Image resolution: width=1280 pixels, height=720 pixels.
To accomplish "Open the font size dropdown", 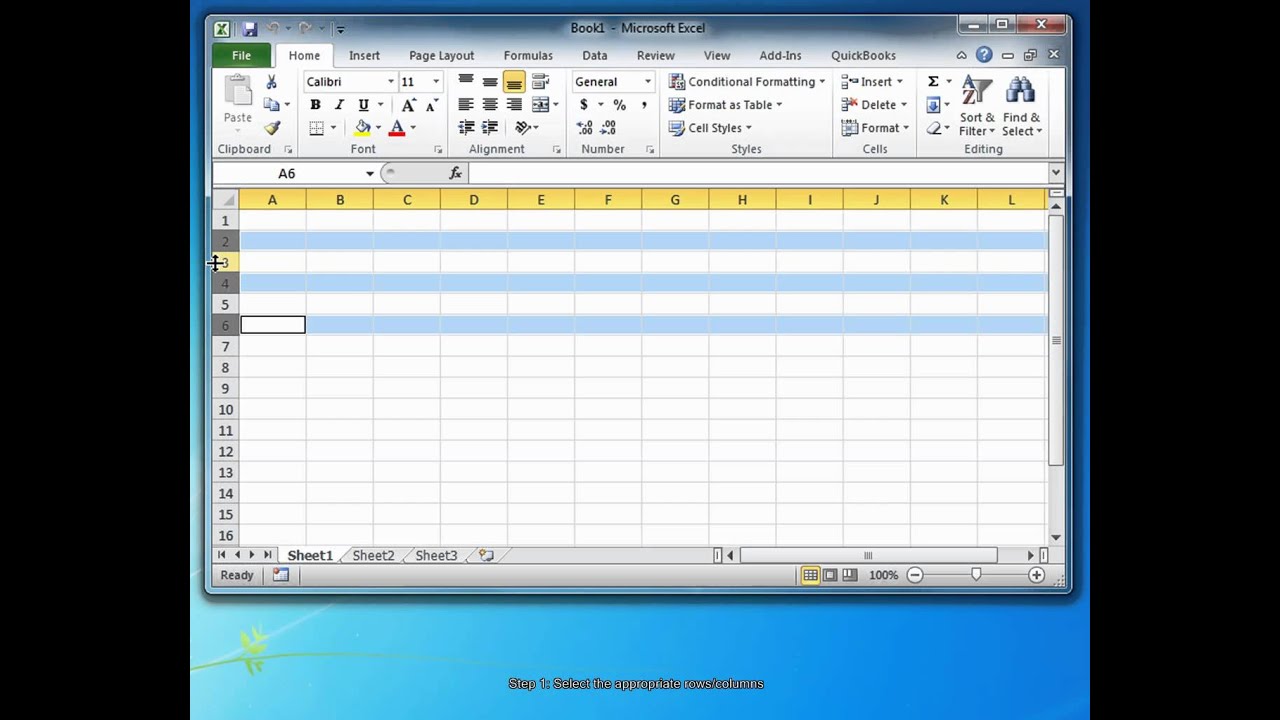I will (436, 82).
